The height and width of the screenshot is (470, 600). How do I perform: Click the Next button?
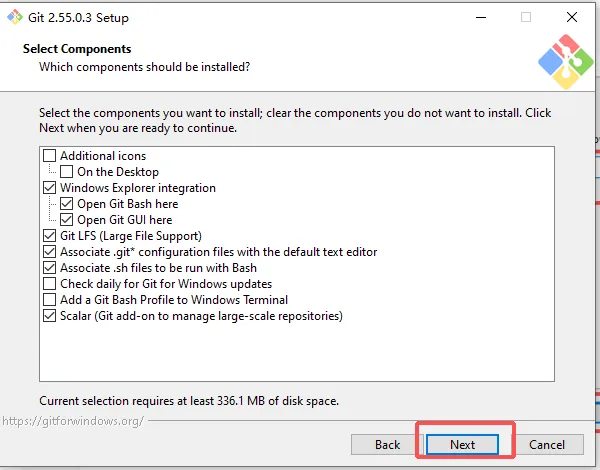(x=462, y=444)
